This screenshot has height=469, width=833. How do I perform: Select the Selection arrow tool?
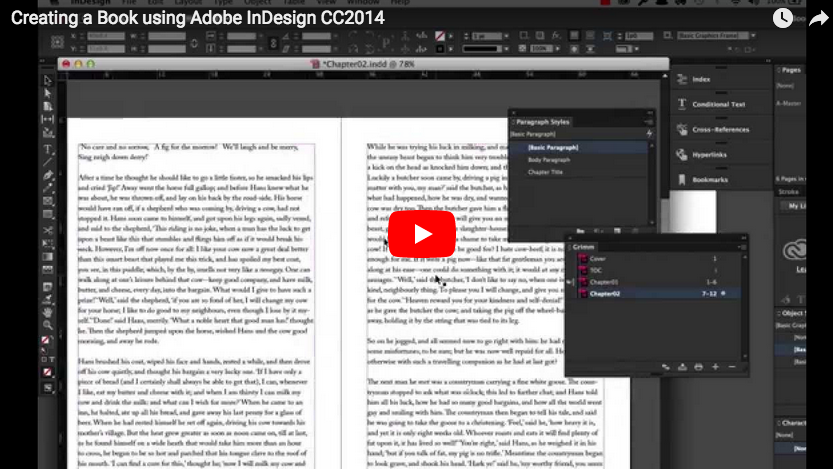[x=47, y=81]
